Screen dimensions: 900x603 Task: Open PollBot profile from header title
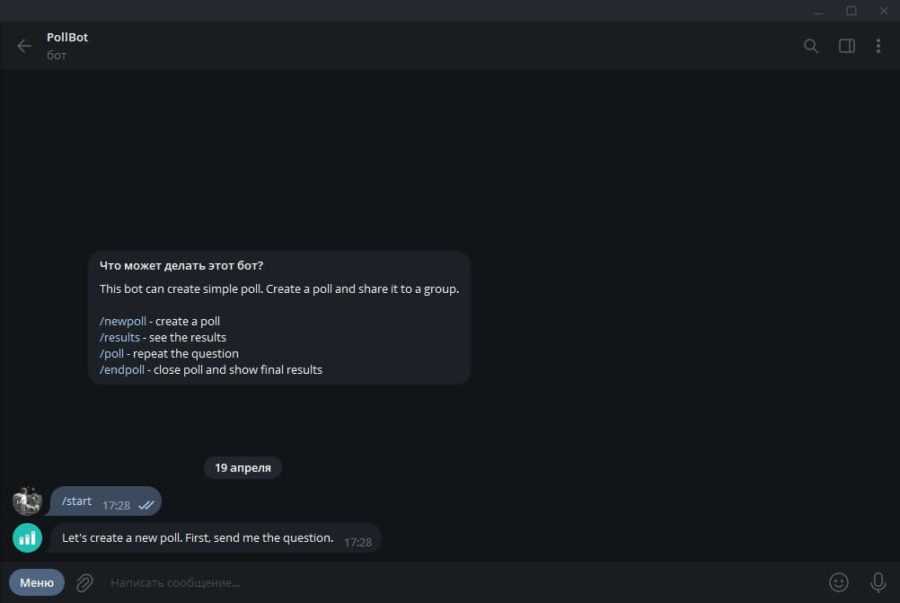point(68,38)
